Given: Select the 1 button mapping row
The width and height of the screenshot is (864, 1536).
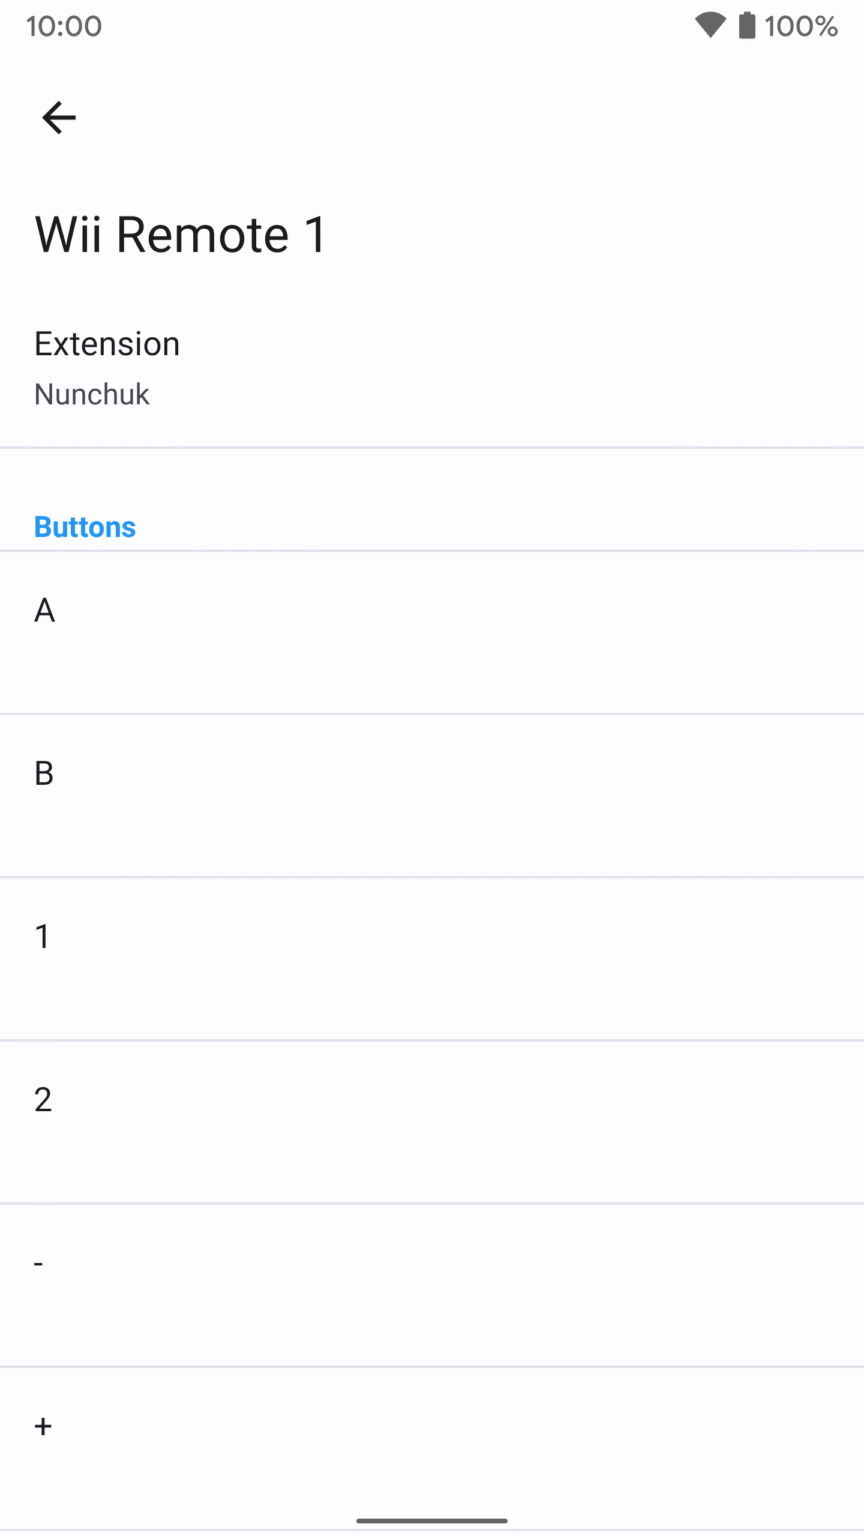Looking at the screenshot, I should [x=432, y=958].
